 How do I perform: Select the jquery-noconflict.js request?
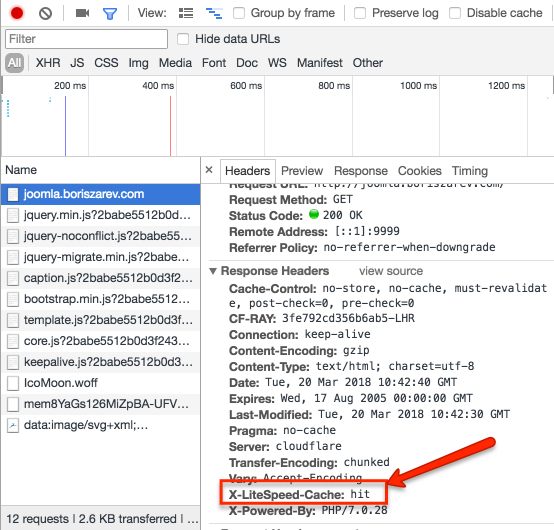click(100, 236)
